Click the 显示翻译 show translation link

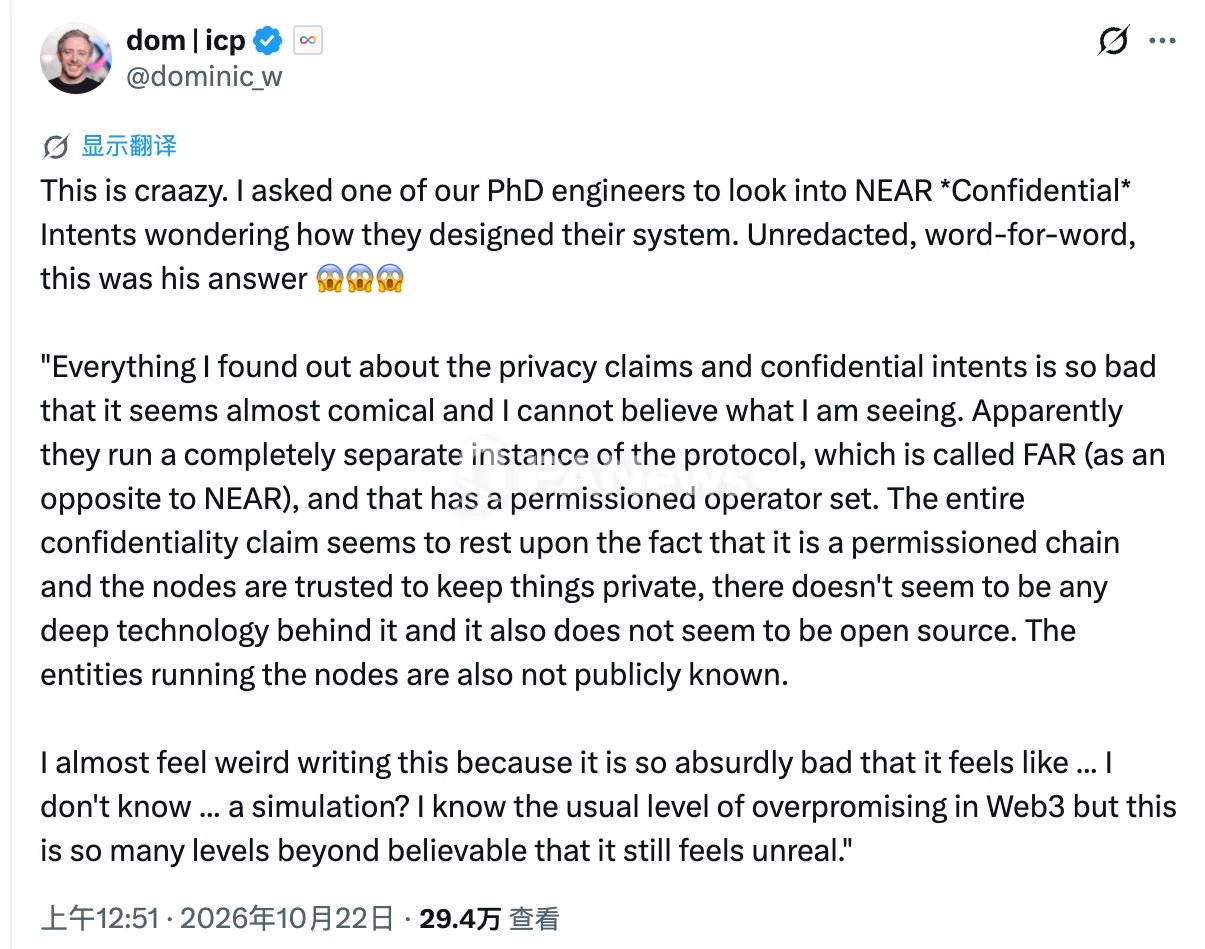point(129,146)
